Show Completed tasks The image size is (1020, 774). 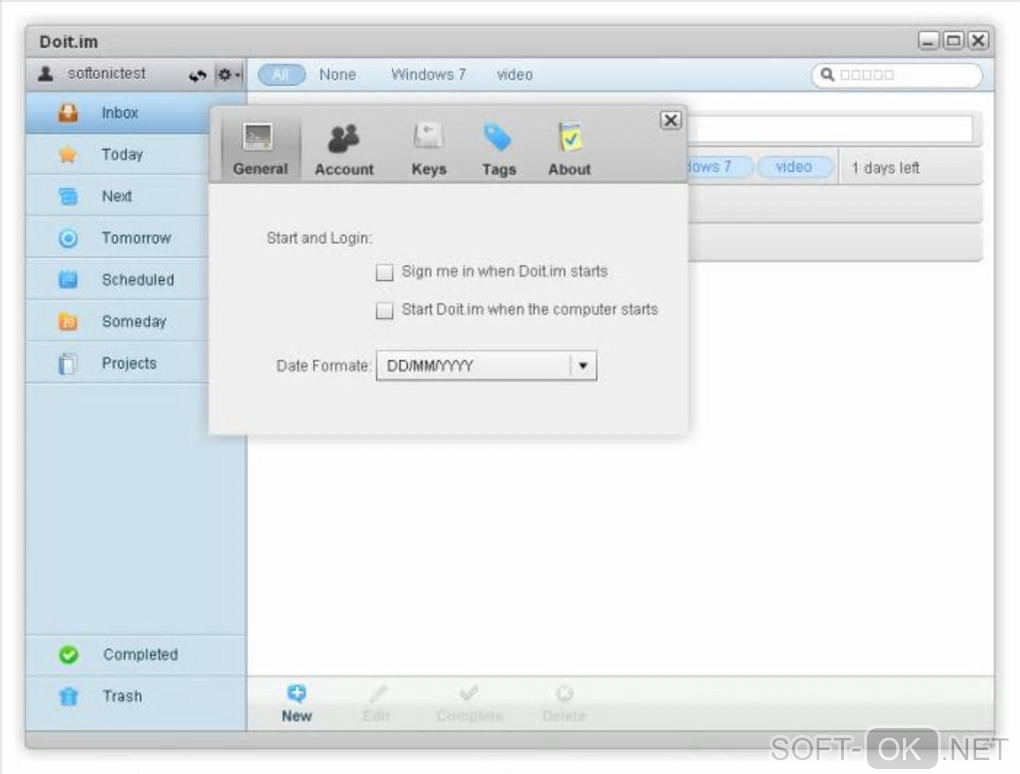tap(136, 654)
